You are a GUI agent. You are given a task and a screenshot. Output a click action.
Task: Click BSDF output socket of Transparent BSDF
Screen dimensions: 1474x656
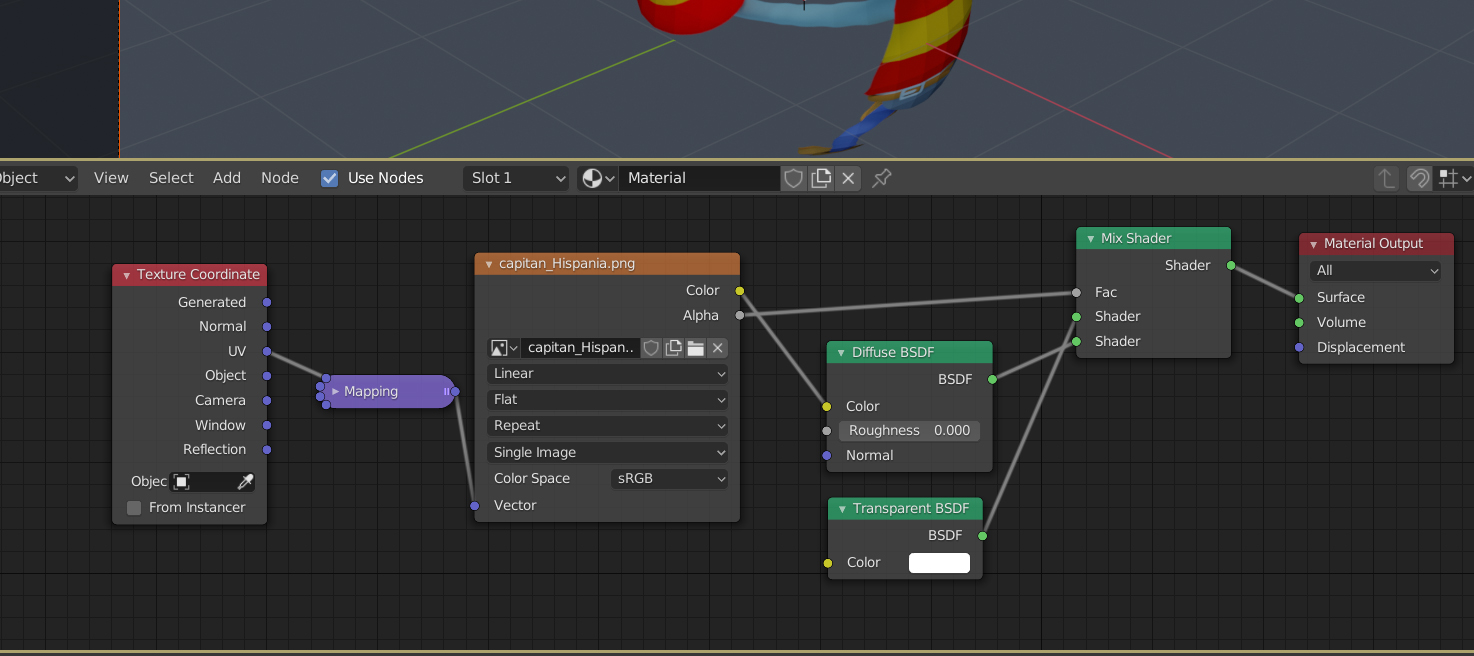[x=983, y=536]
